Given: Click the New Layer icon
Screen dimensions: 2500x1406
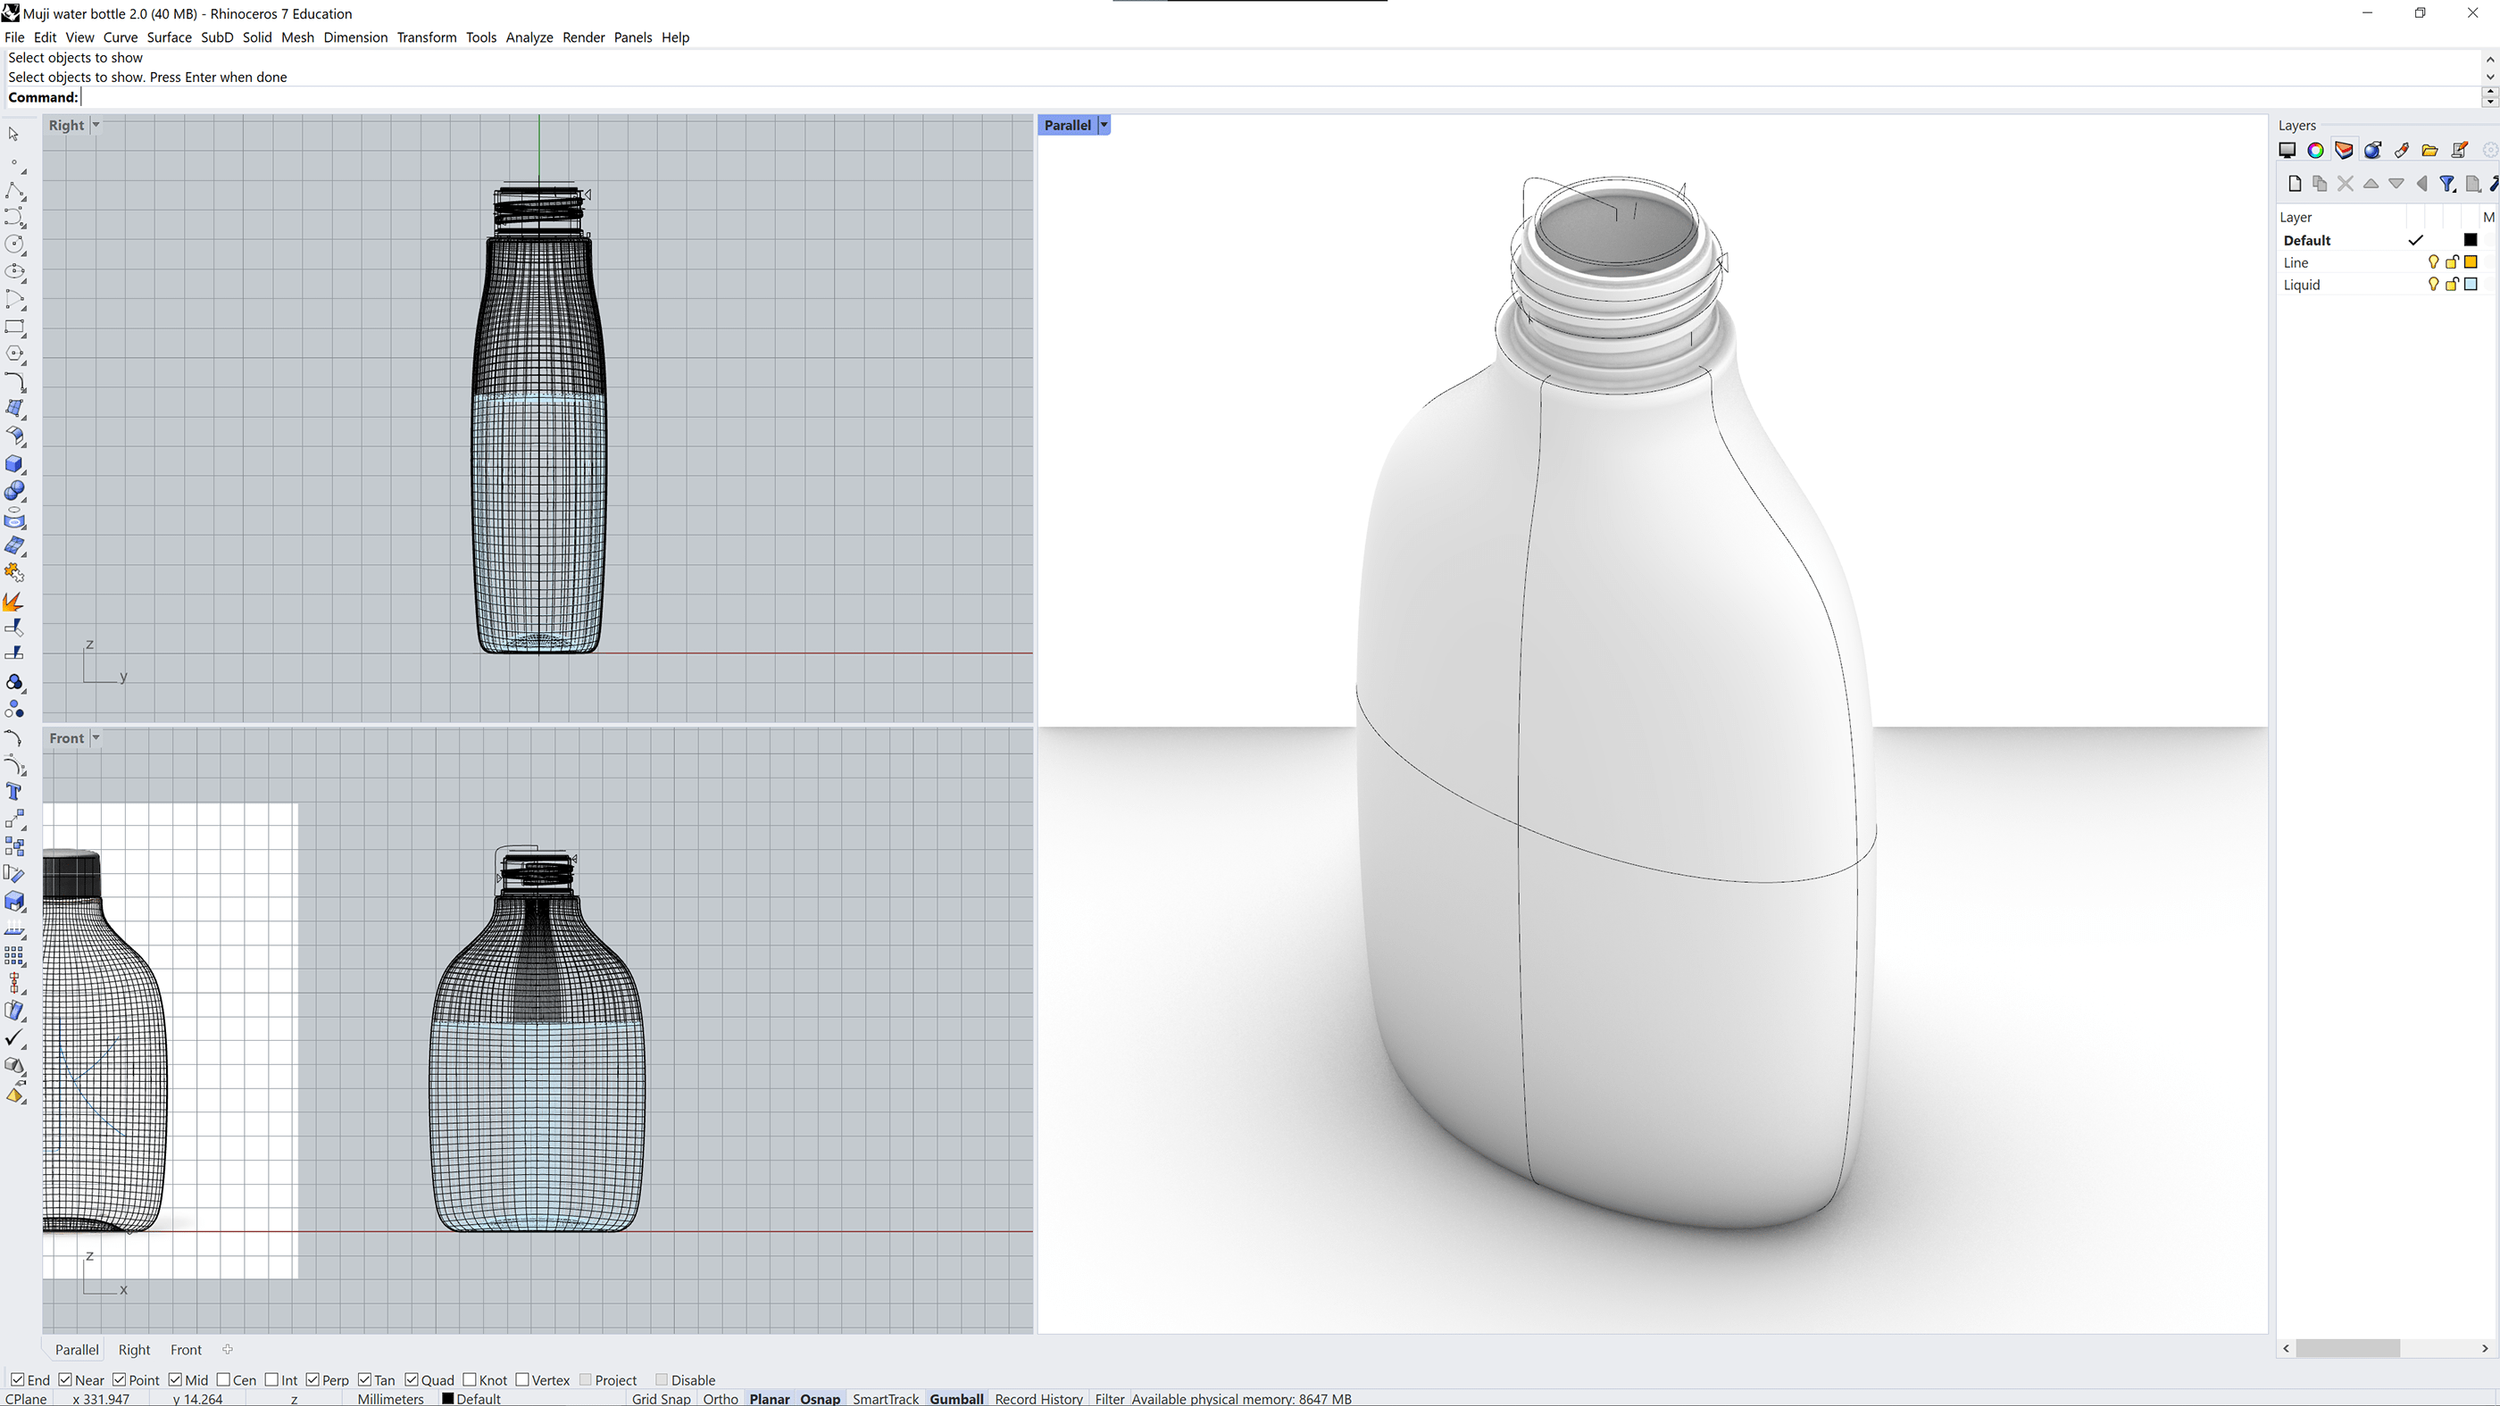Looking at the screenshot, I should [2294, 184].
